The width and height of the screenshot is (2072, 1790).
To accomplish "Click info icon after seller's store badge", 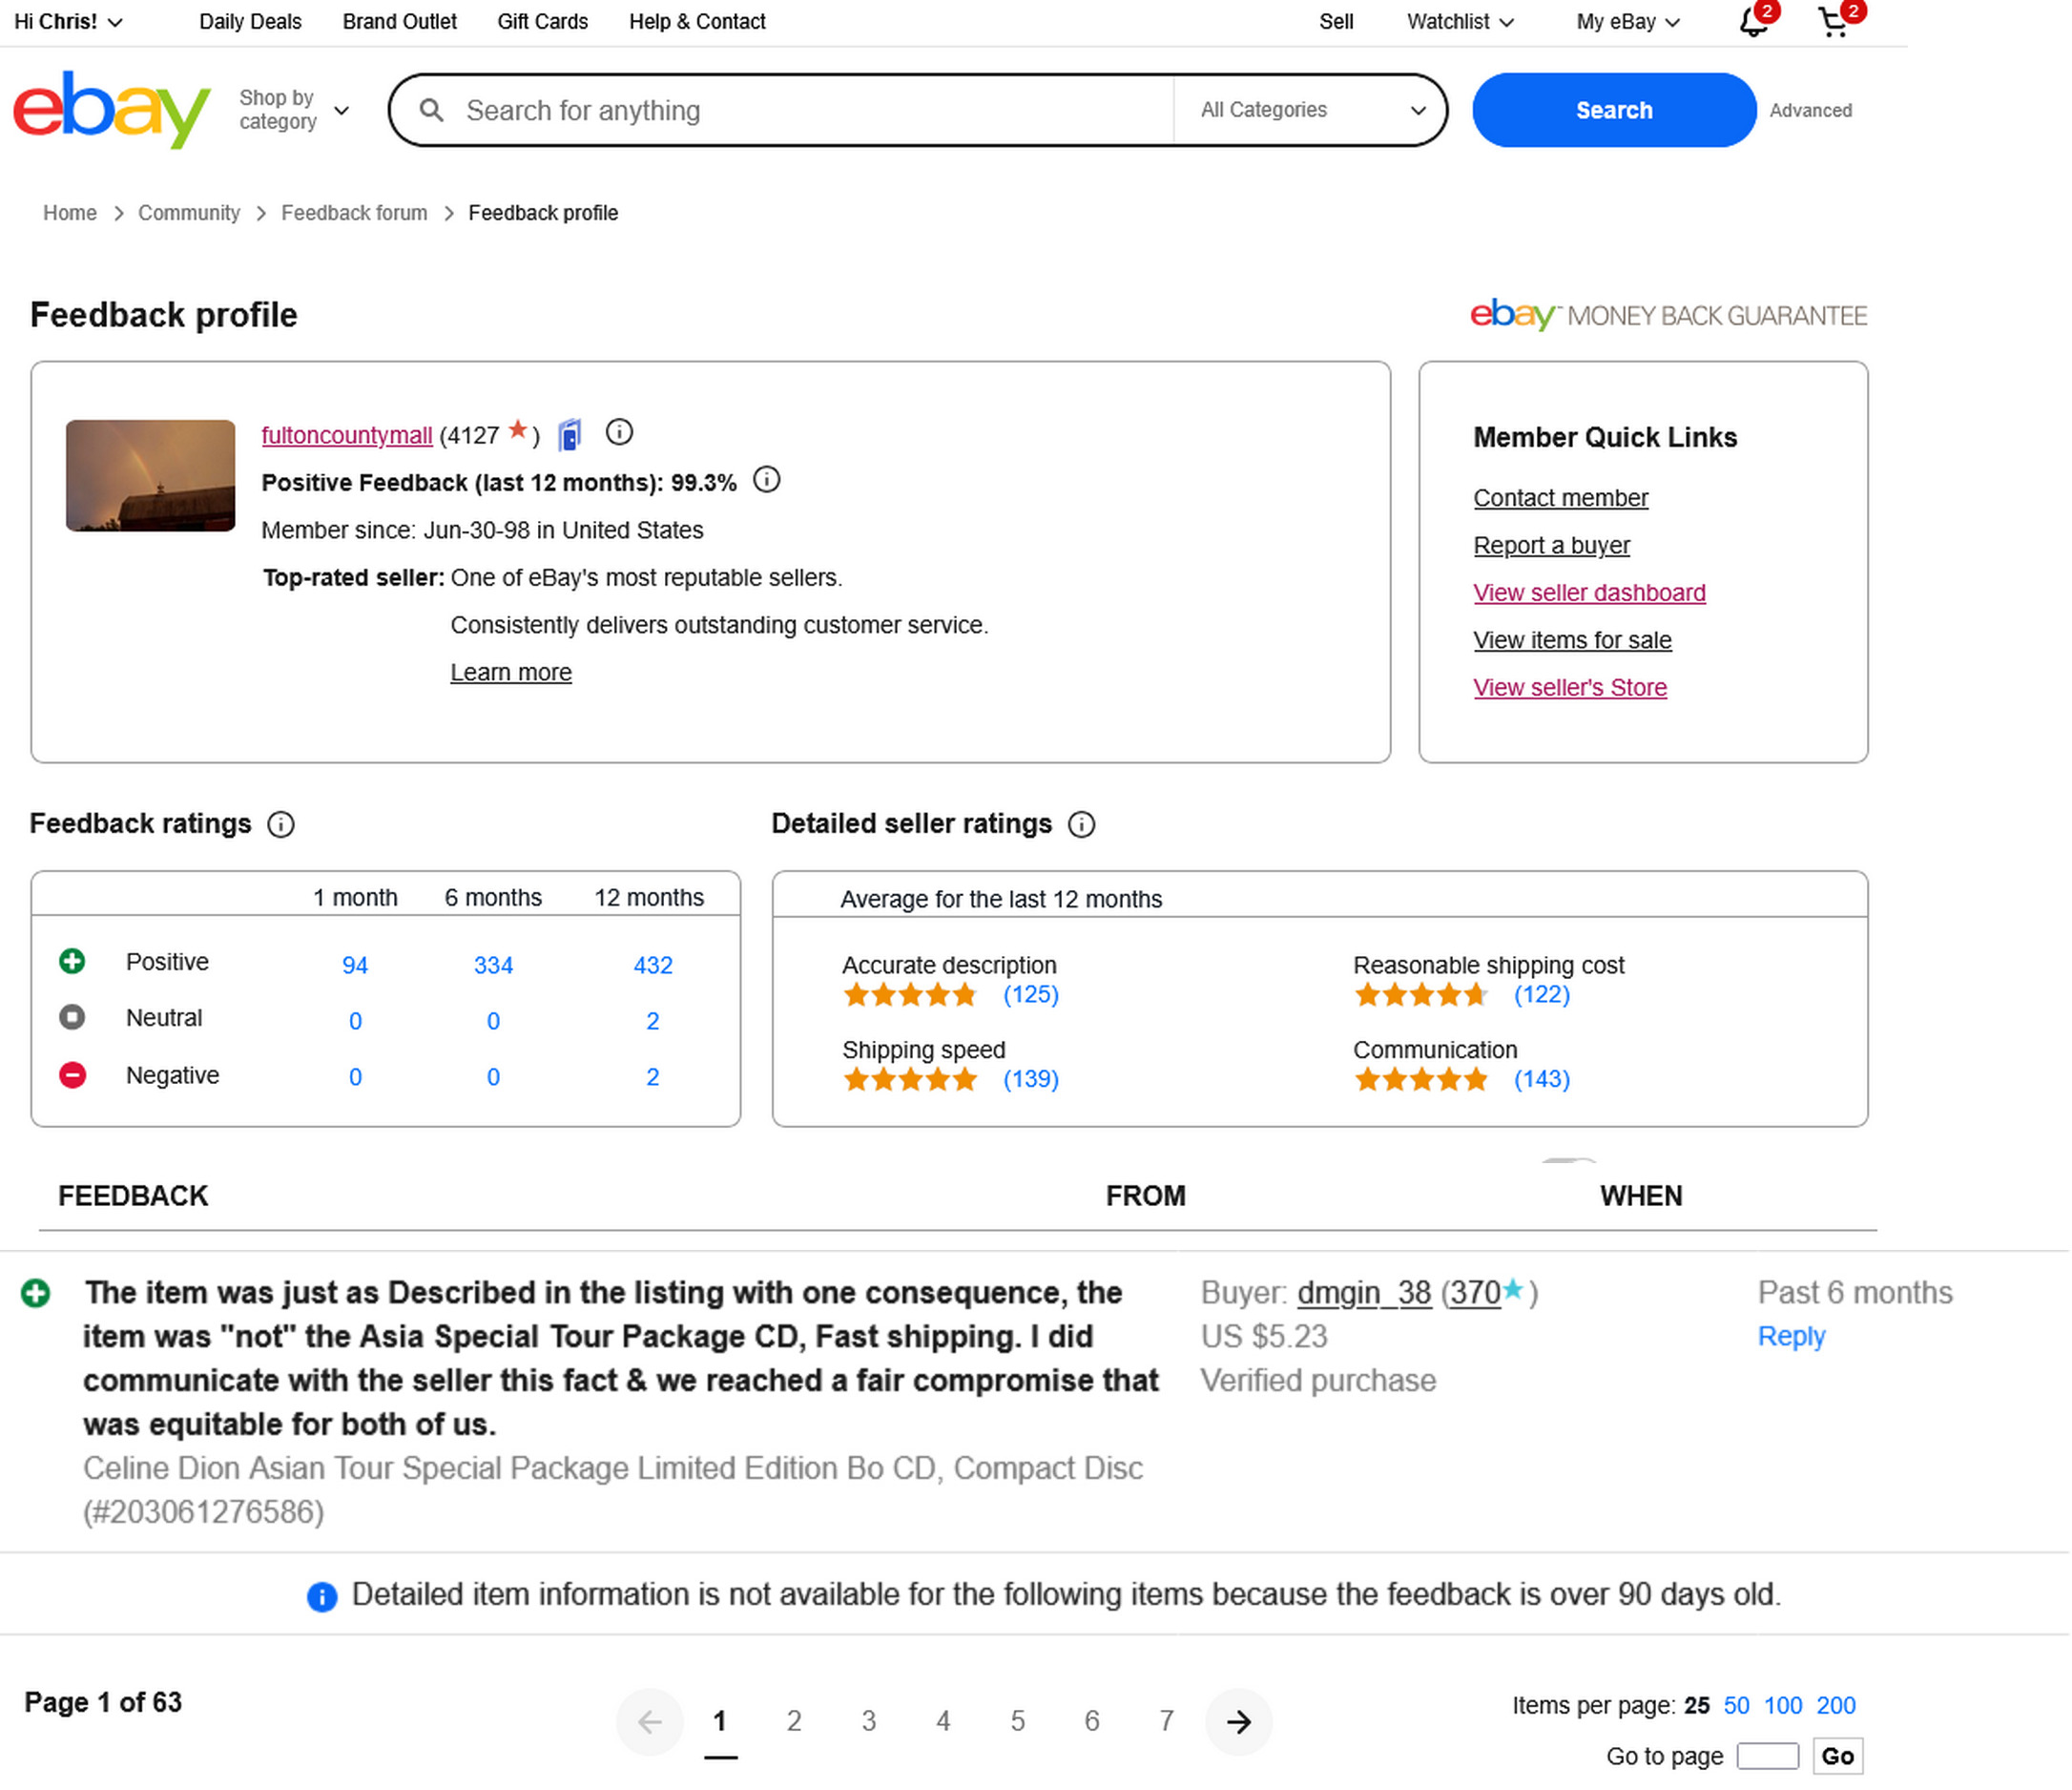I will (x=620, y=433).
